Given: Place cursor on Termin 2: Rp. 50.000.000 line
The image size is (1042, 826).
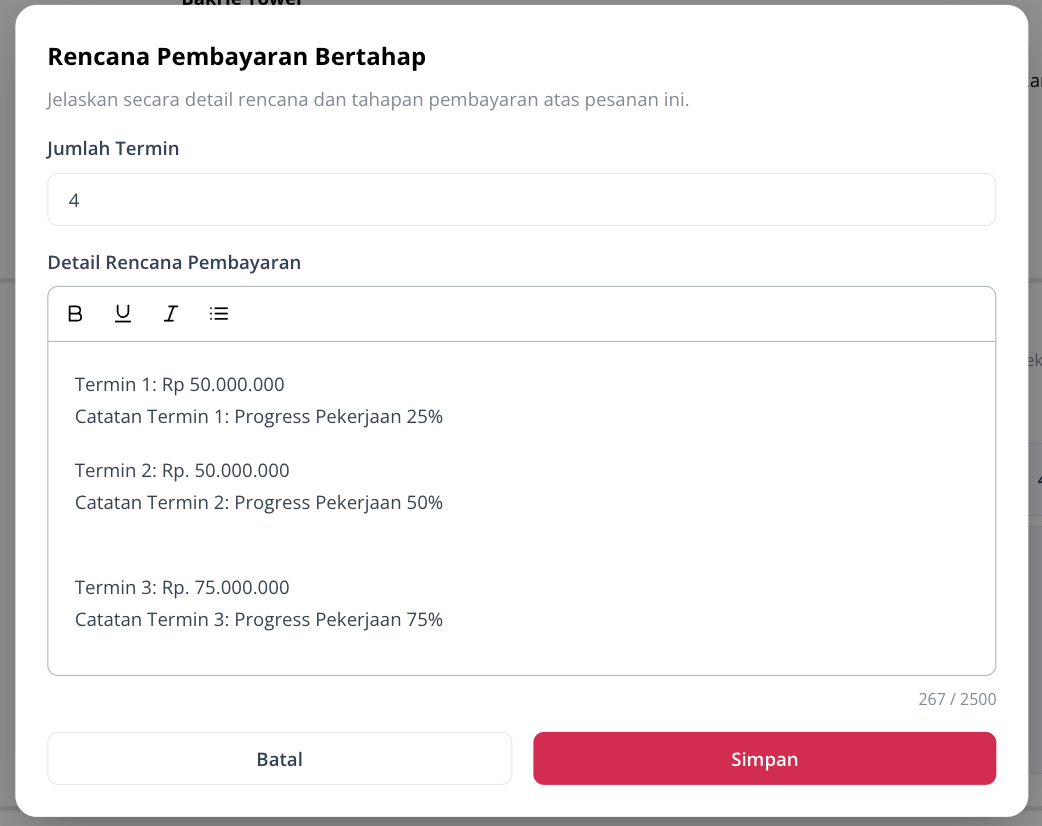Looking at the screenshot, I should [x=182, y=470].
